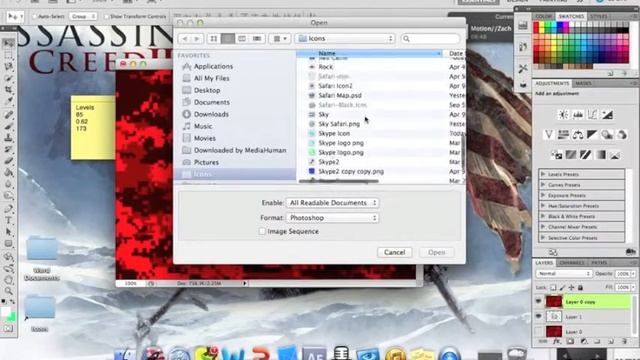
Task: Hide Layer 0 copy via eye icon
Action: (539, 302)
